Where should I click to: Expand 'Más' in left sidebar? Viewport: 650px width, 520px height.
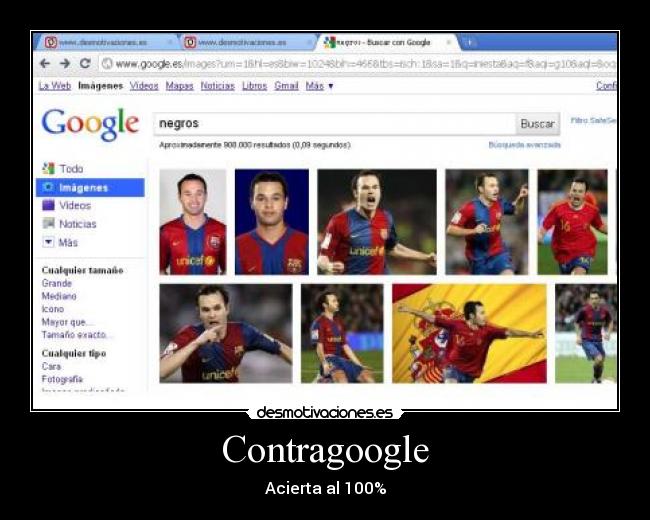point(60,242)
